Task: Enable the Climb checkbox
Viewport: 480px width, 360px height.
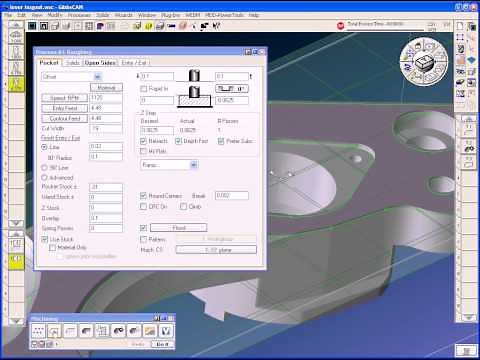Action: [183, 207]
